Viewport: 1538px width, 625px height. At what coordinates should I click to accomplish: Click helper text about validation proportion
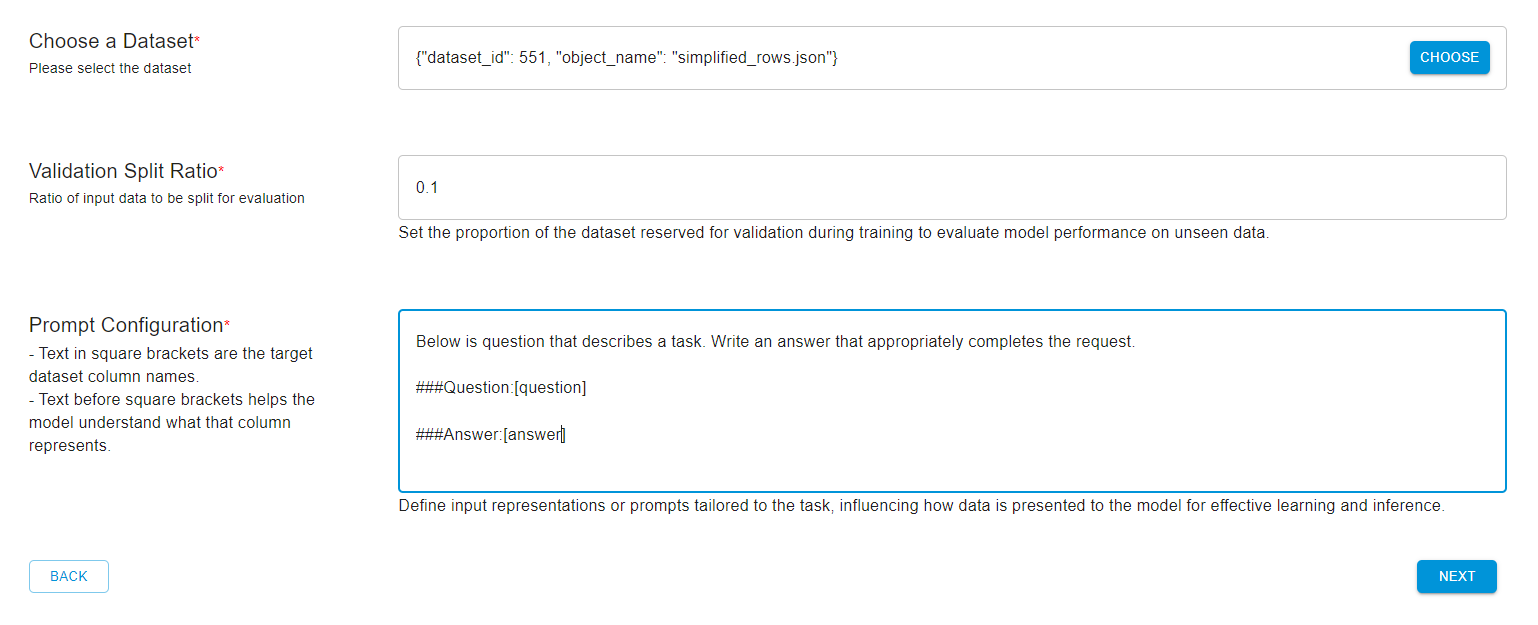tap(833, 233)
